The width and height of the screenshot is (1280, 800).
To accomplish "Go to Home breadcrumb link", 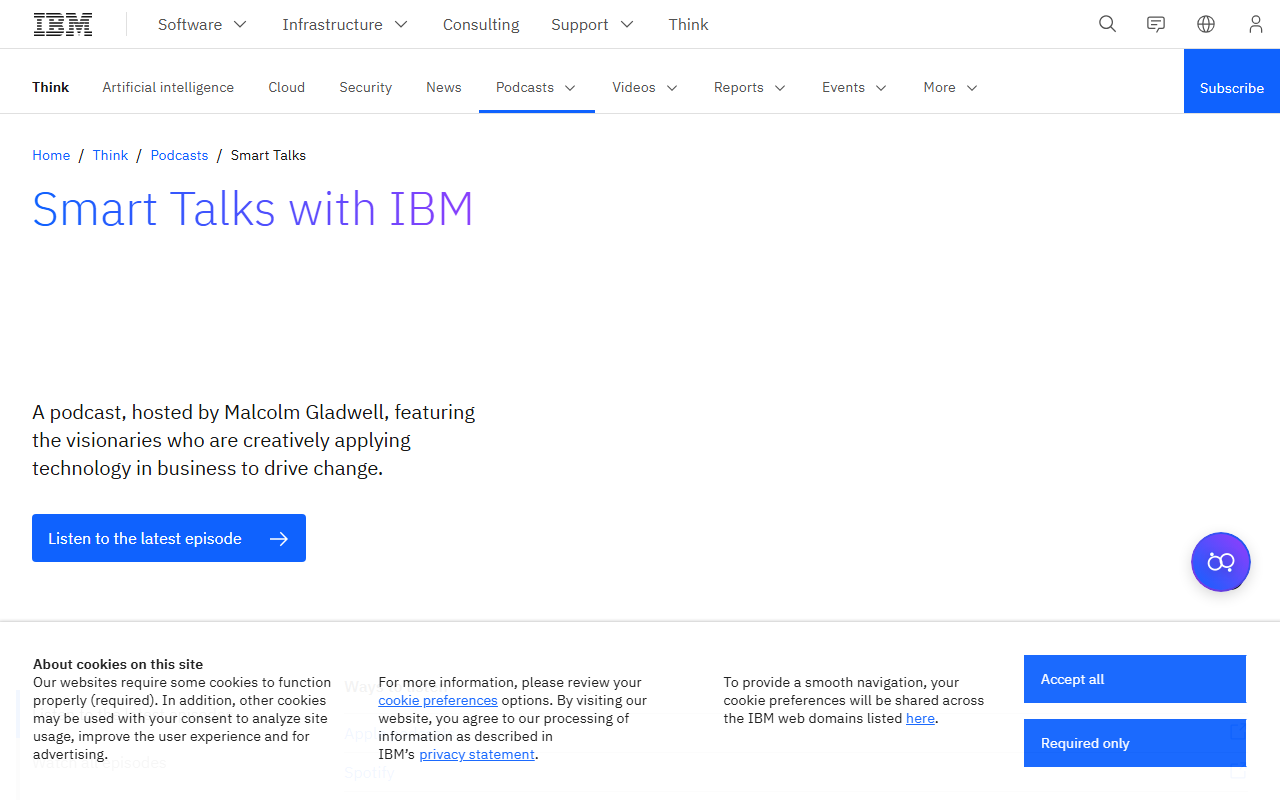I will 51,155.
